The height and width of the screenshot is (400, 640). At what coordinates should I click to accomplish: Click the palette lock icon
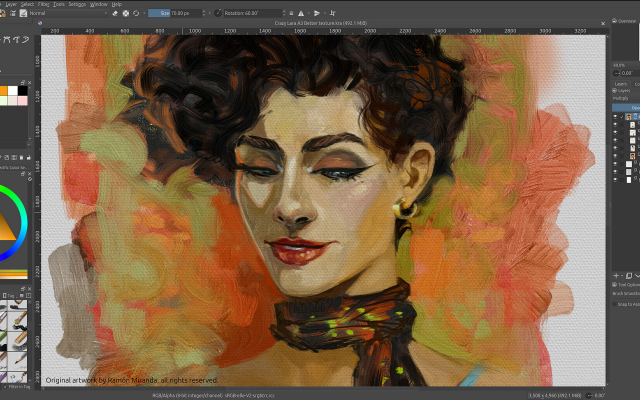(x=29, y=158)
